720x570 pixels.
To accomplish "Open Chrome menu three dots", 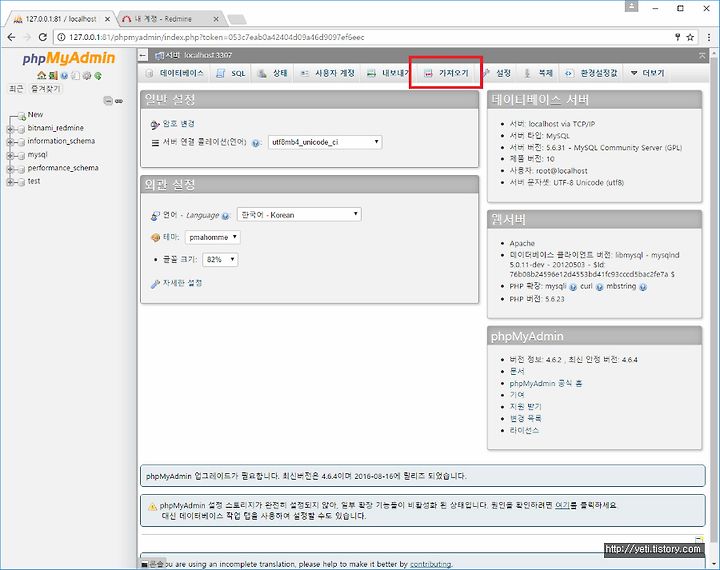I will [709, 37].
